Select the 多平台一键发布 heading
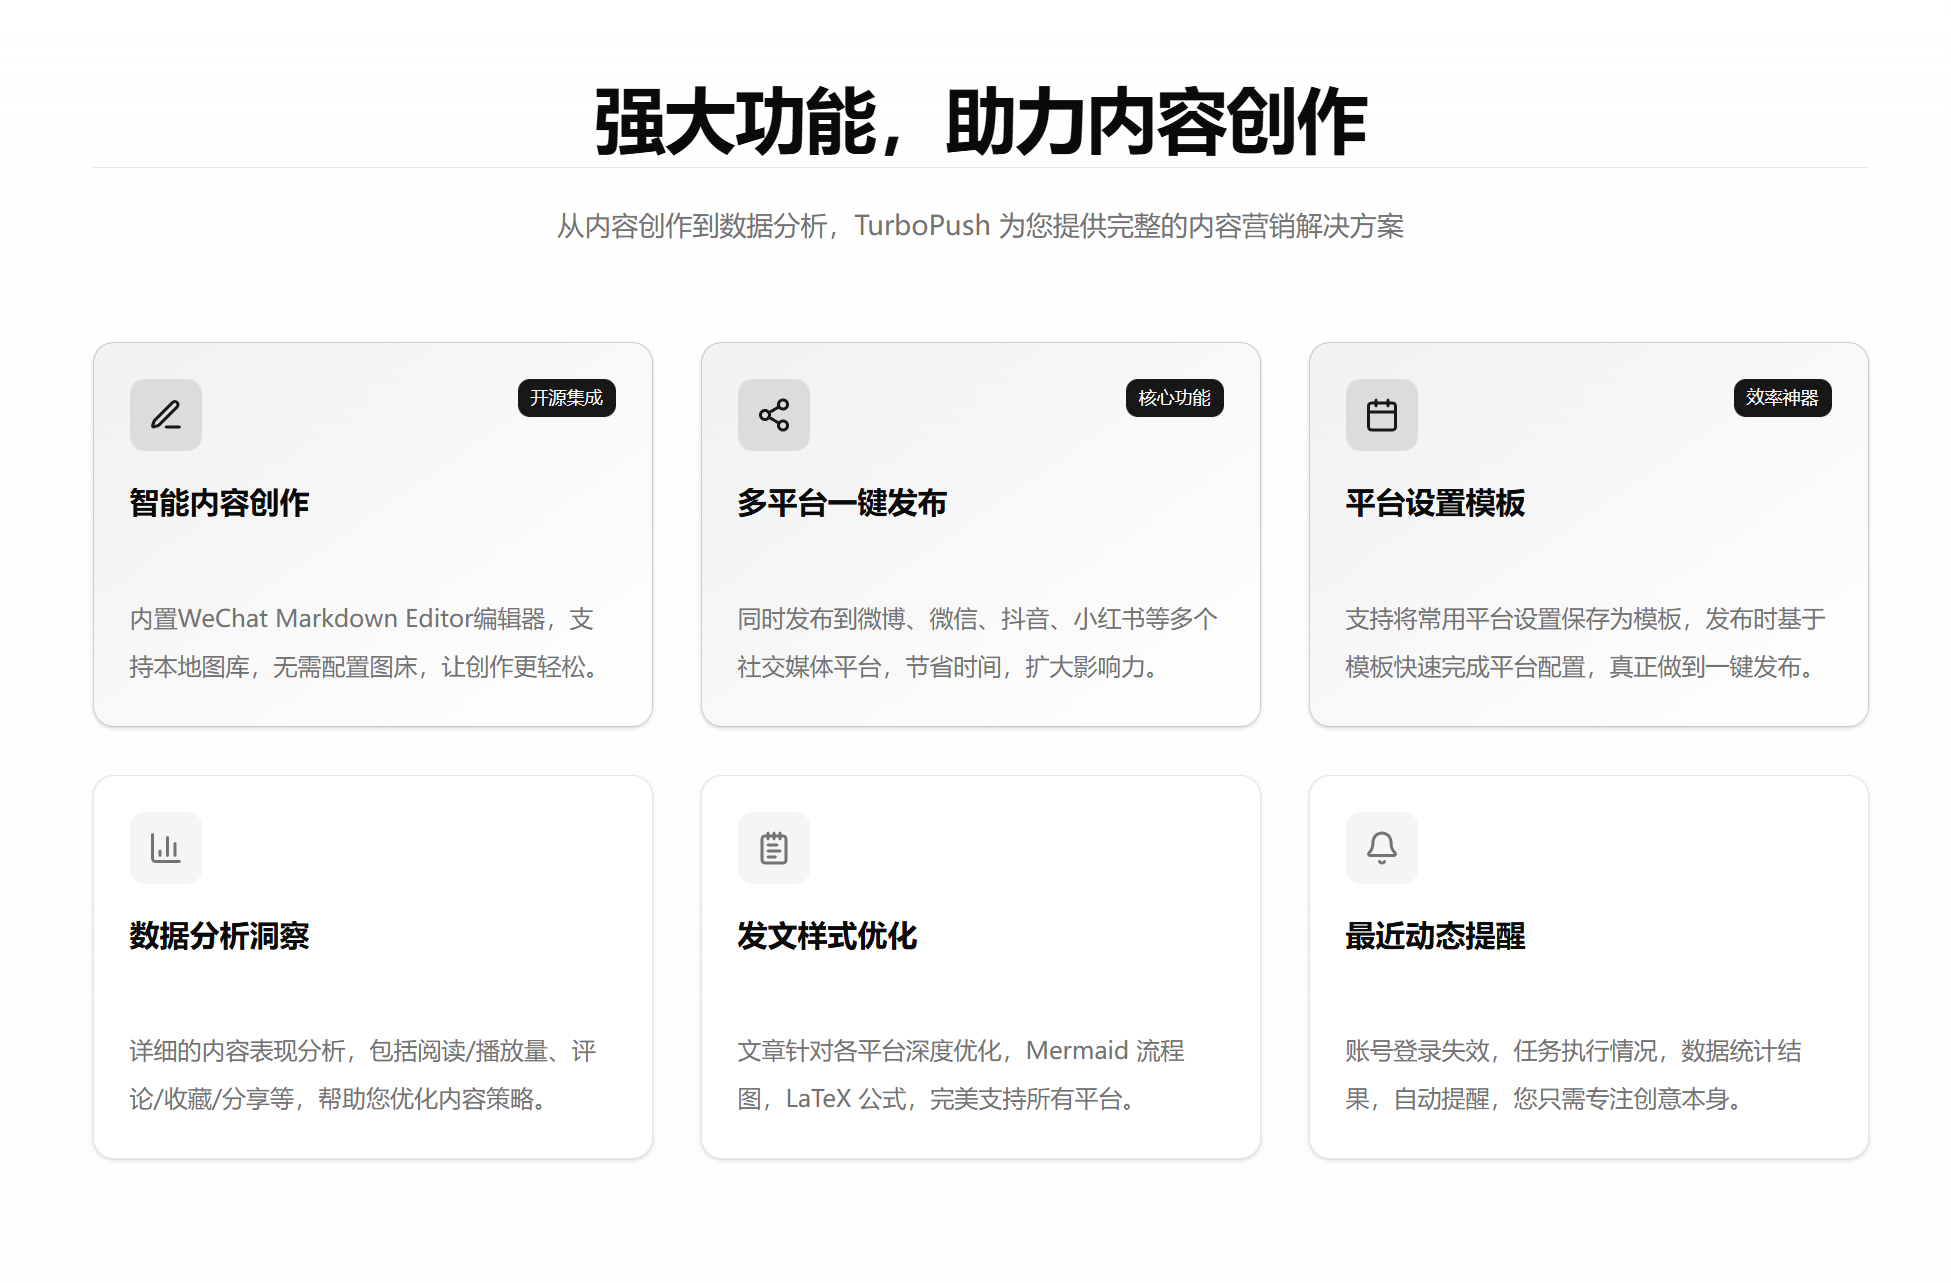Image resolution: width=1951 pixels, height=1283 pixels. coord(842,503)
